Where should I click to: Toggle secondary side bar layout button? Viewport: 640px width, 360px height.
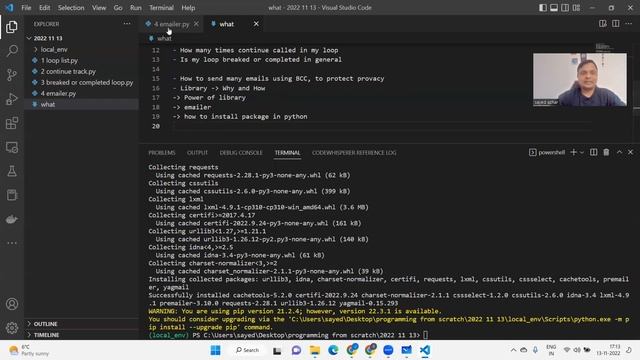[565, 8]
